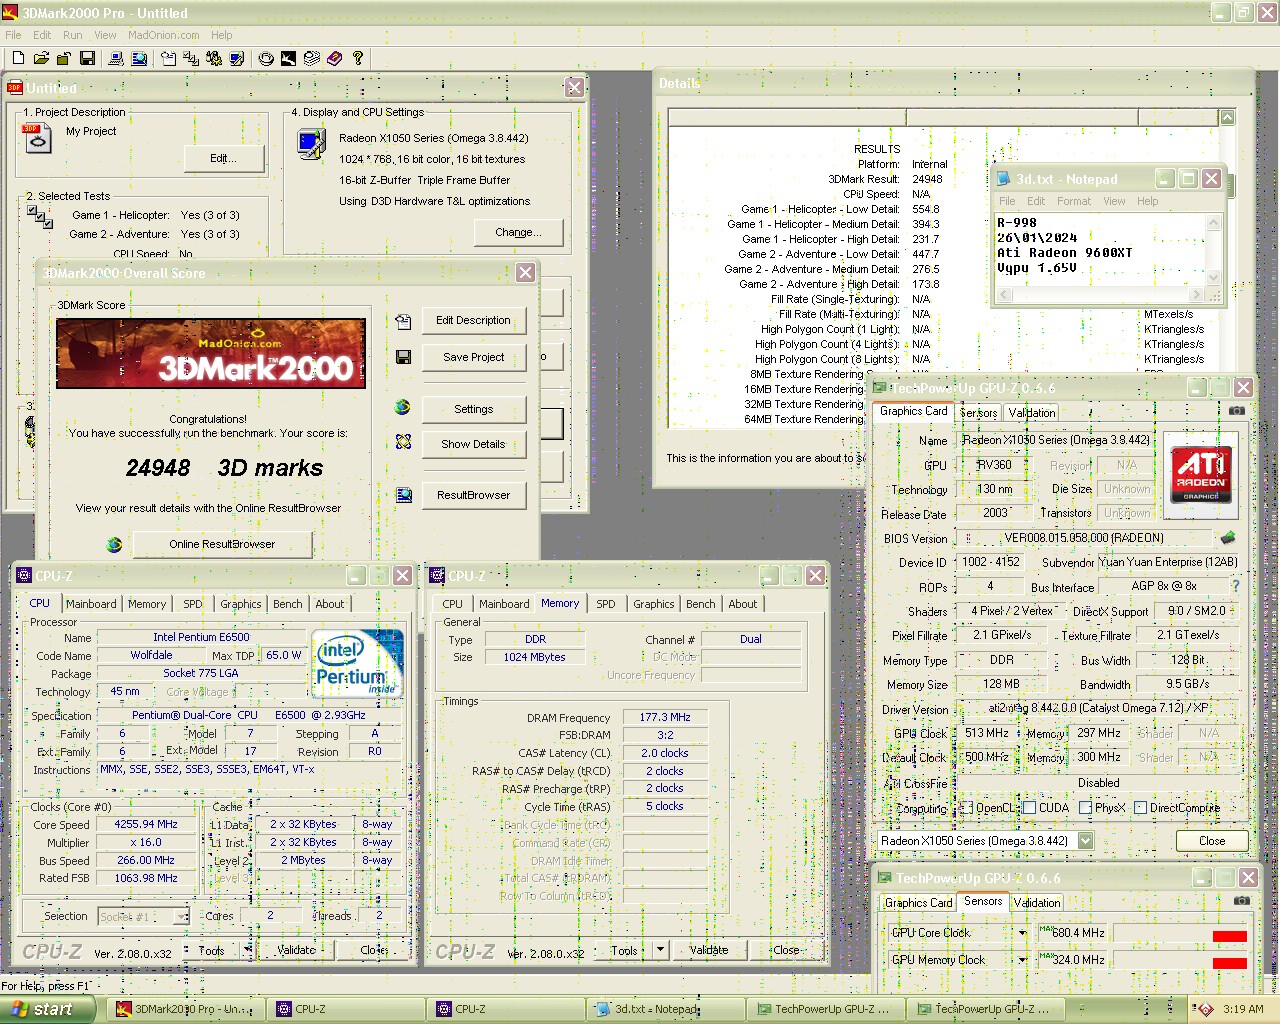
Task: Click the black image toolbar icon
Action: click(288, 59)
